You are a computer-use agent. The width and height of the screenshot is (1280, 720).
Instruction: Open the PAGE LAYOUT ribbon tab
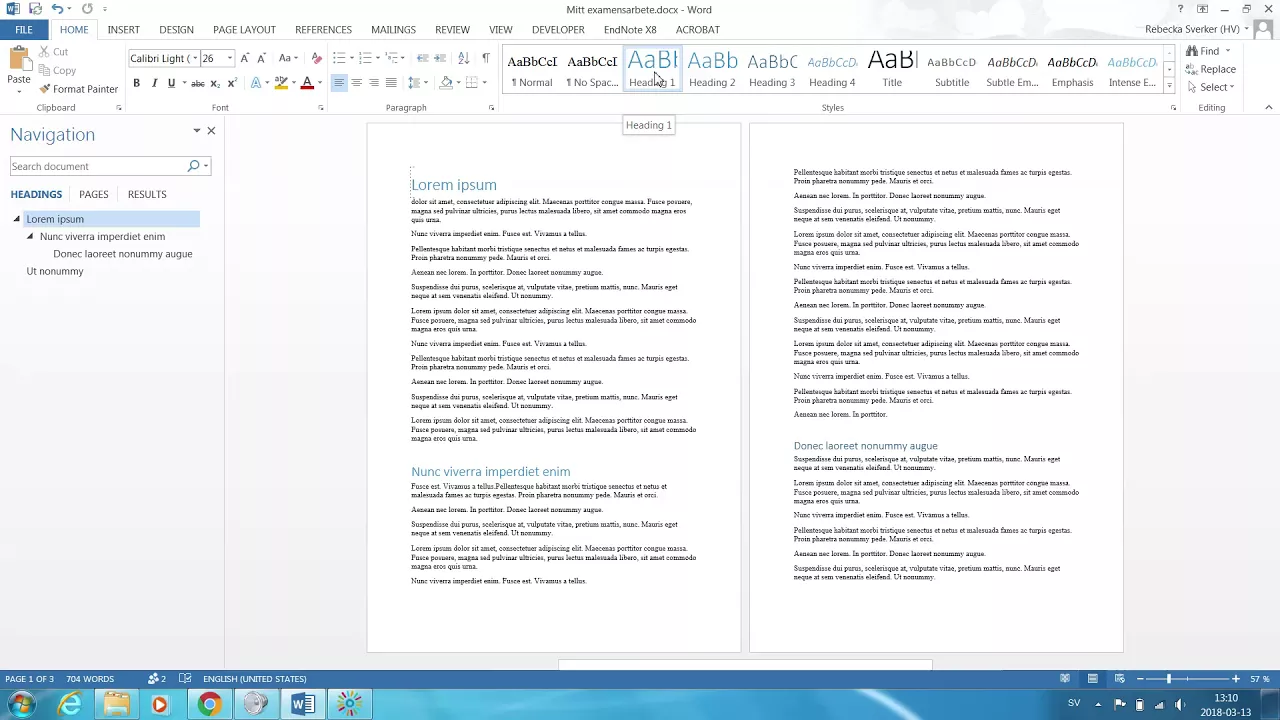pyautogui.click(x=244, y=30)
